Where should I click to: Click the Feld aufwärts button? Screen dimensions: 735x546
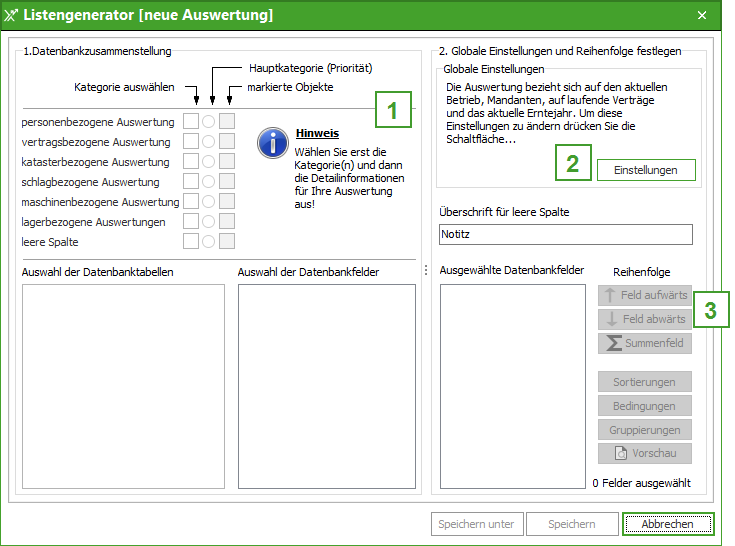pos(645,295)
